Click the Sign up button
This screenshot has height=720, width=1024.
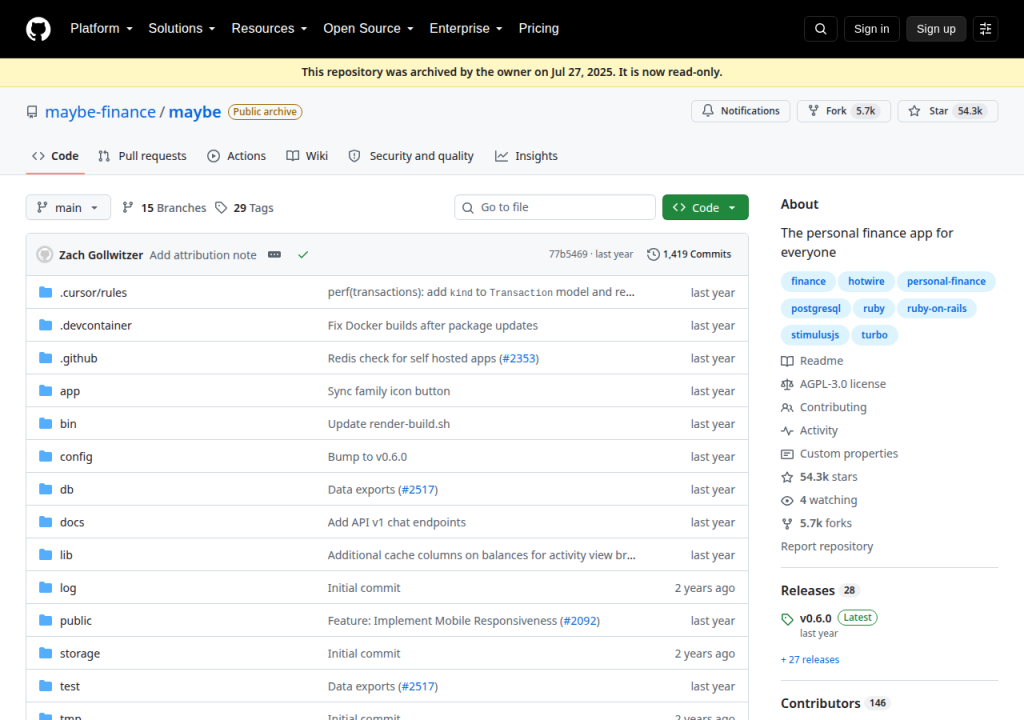pyautogui.click(x=936, y=29)
